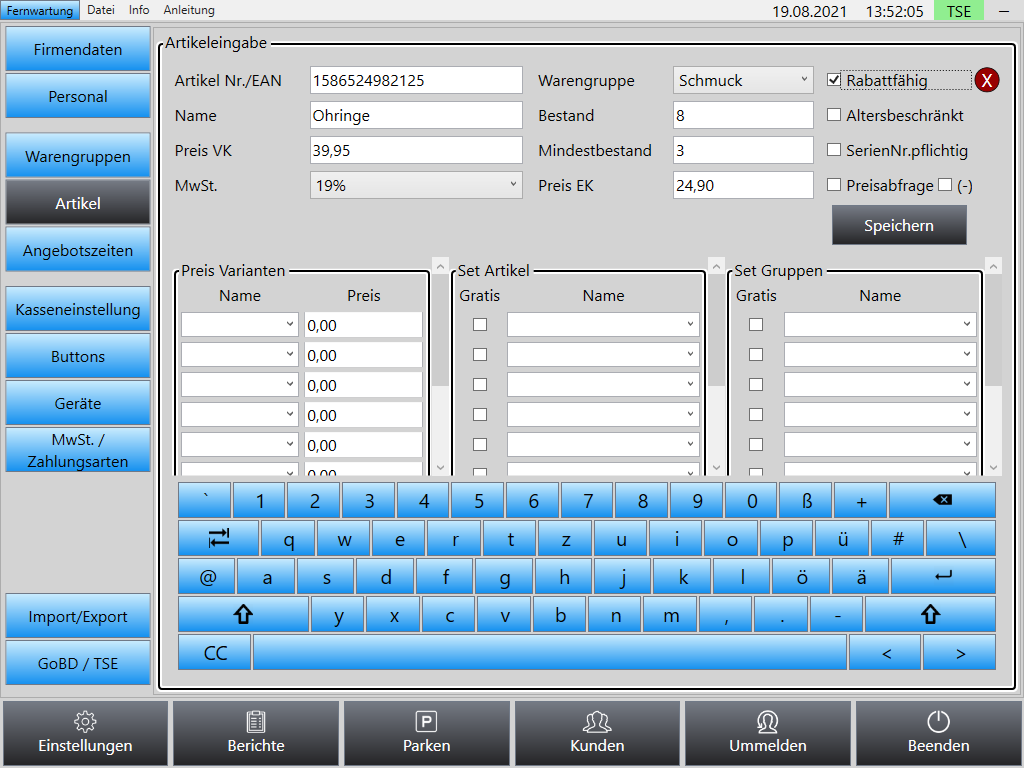
Task: Open the Import/Export section
Action: pos(78,616)
